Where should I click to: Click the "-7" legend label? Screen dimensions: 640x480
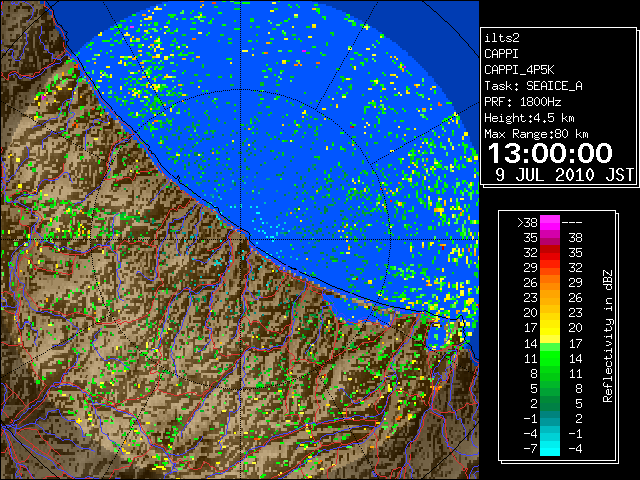point(531,449)
